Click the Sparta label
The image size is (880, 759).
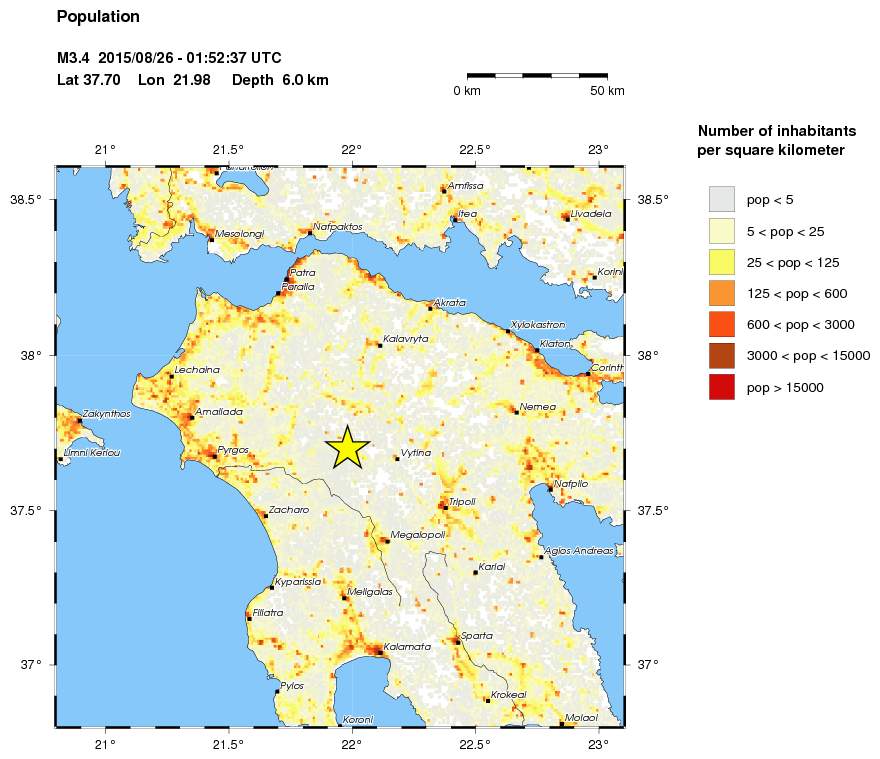pyautogui.click(x=476, y=635)
